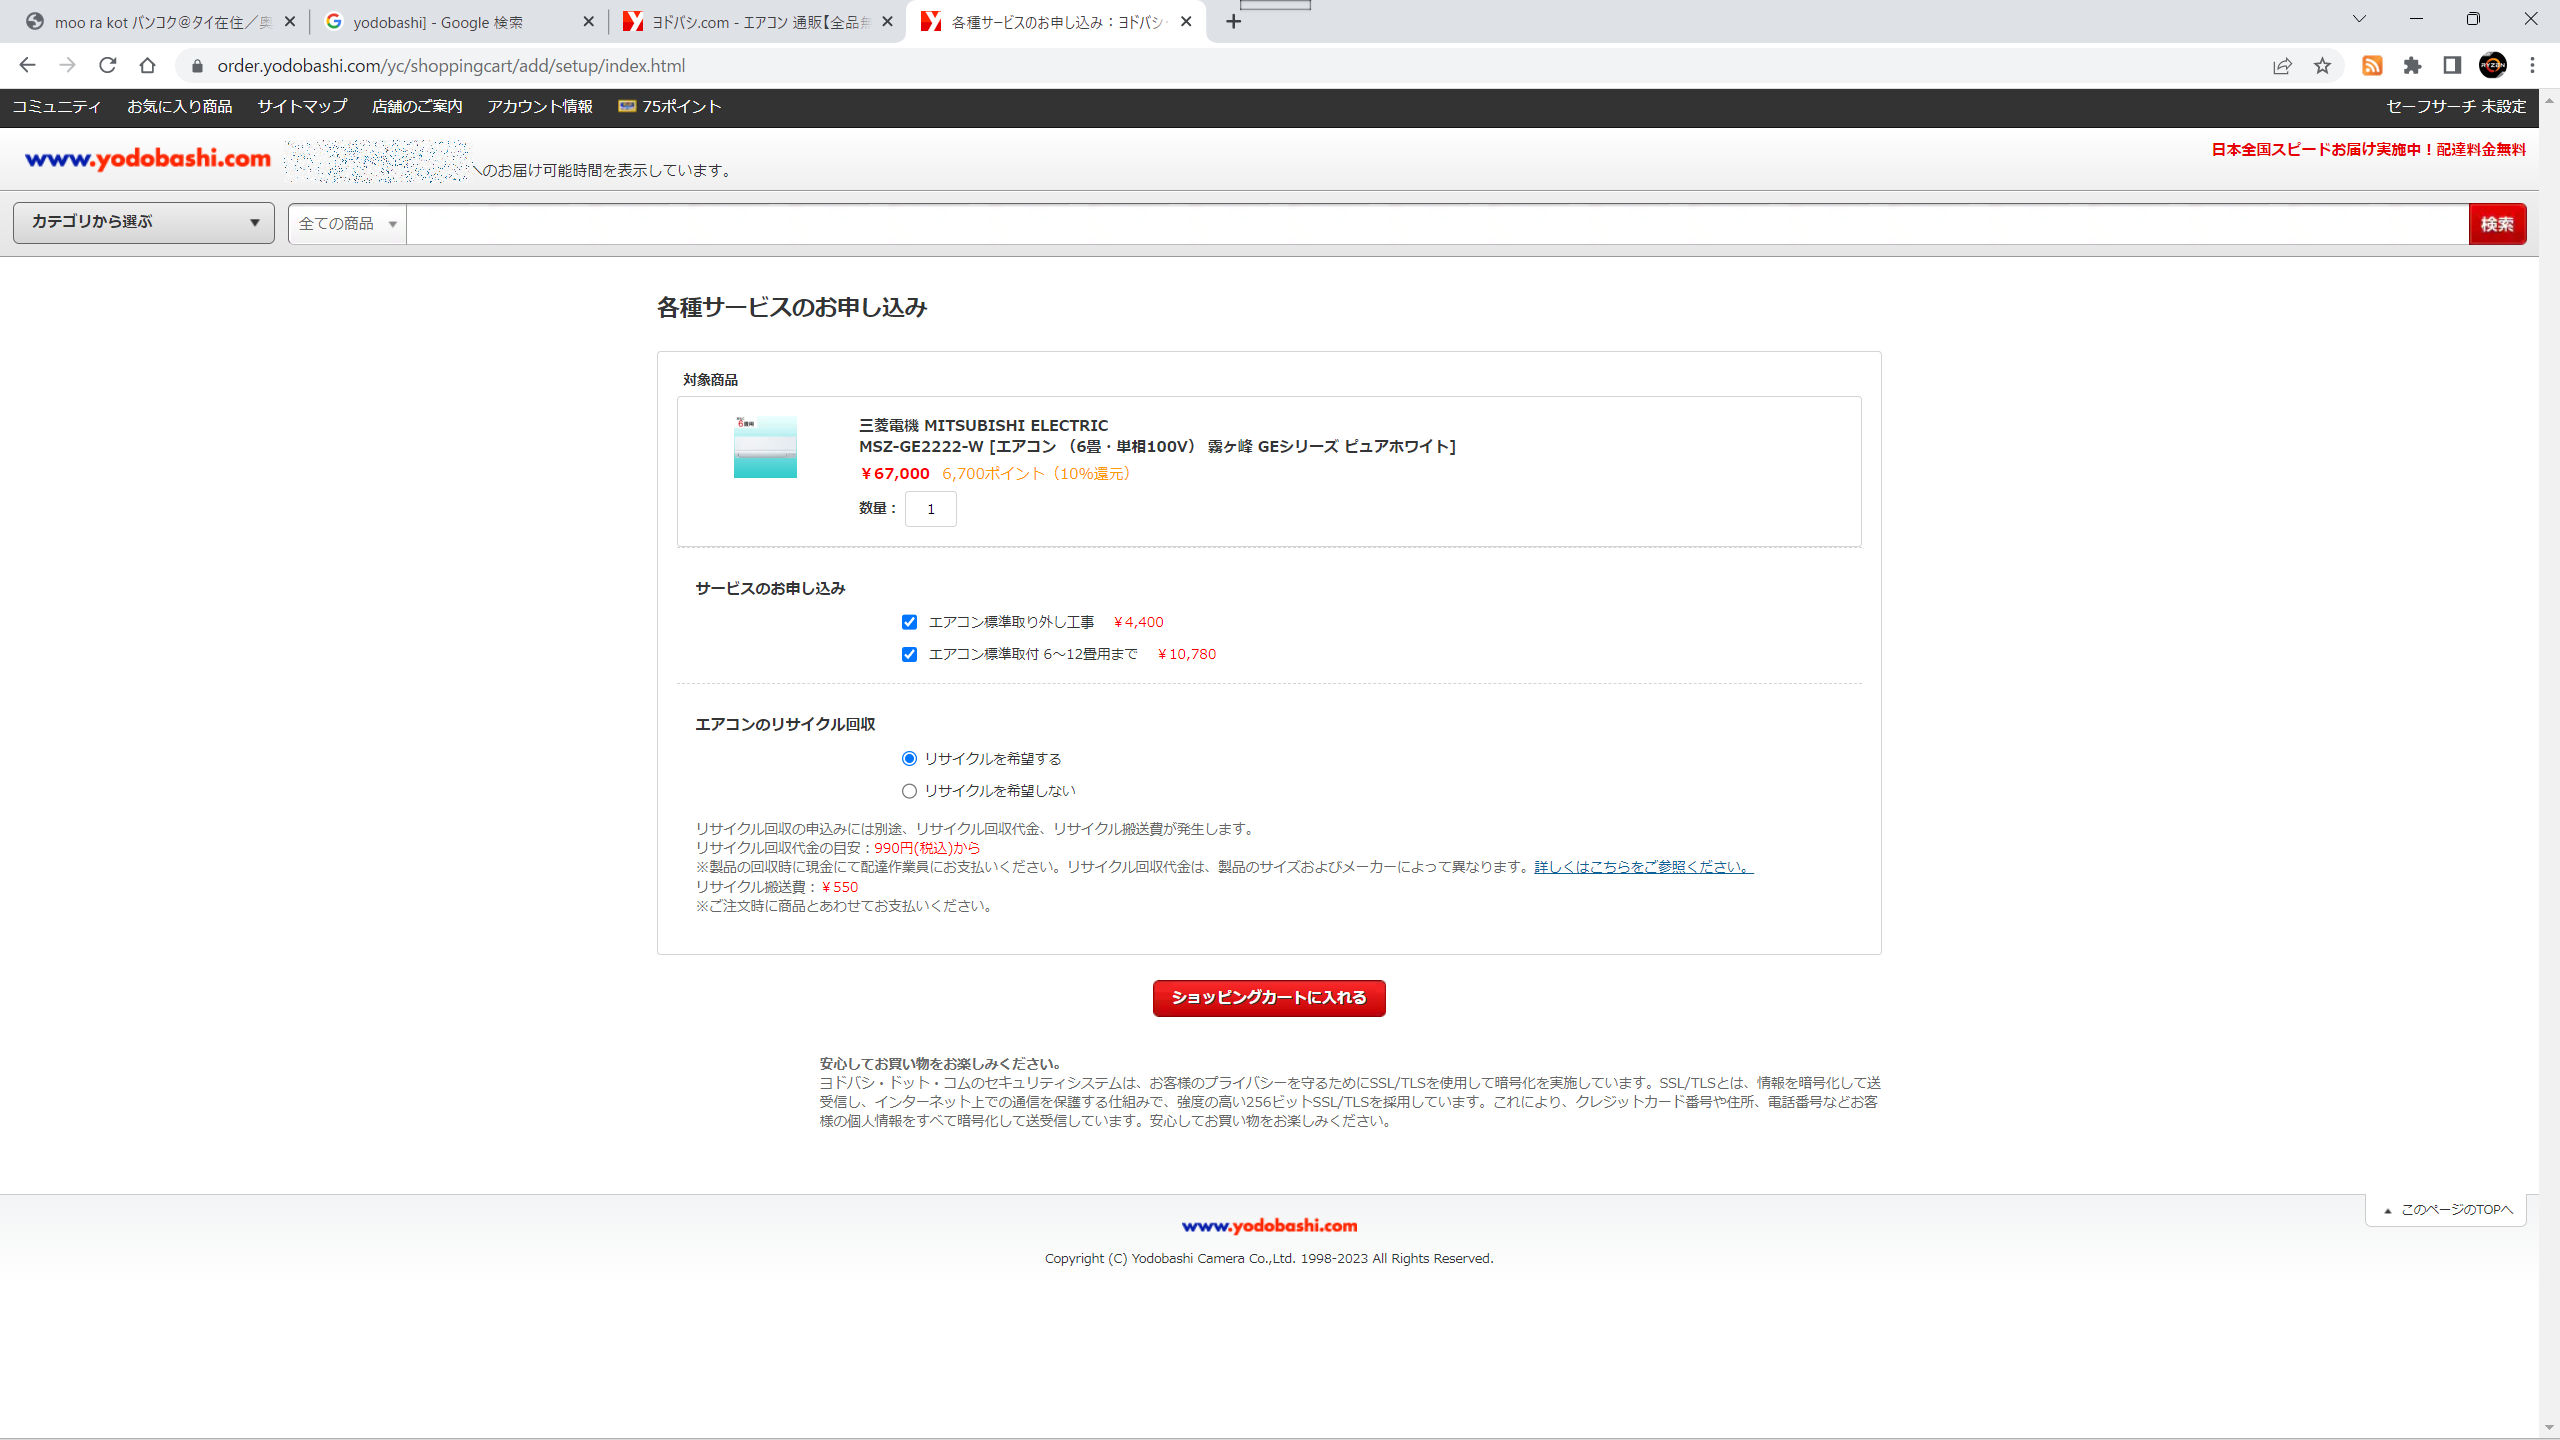Open the tab search chevron
Image resolution: width=2560 pixels, height=1440 pixels.
(2359, 19)
